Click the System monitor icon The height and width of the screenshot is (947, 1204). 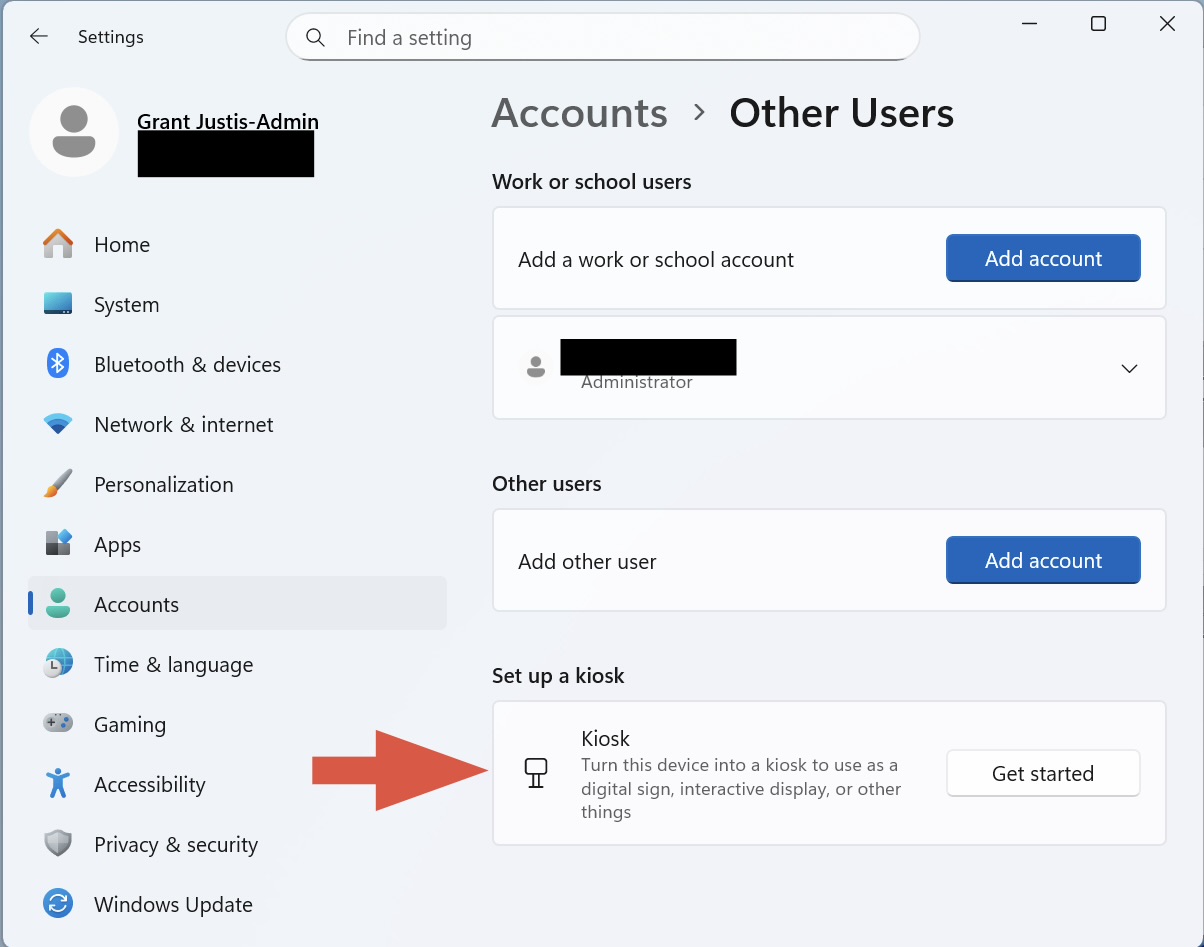coord(58,304)
